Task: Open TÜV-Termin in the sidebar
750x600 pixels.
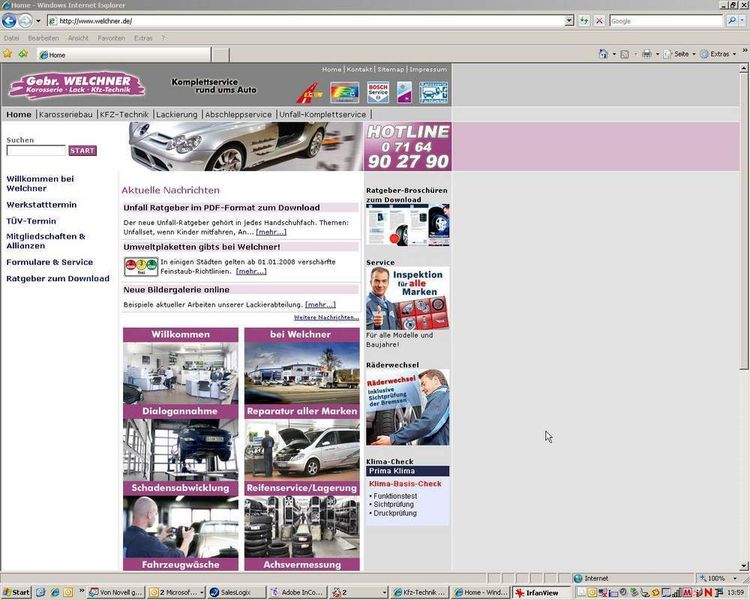Action: coord(31,221)
